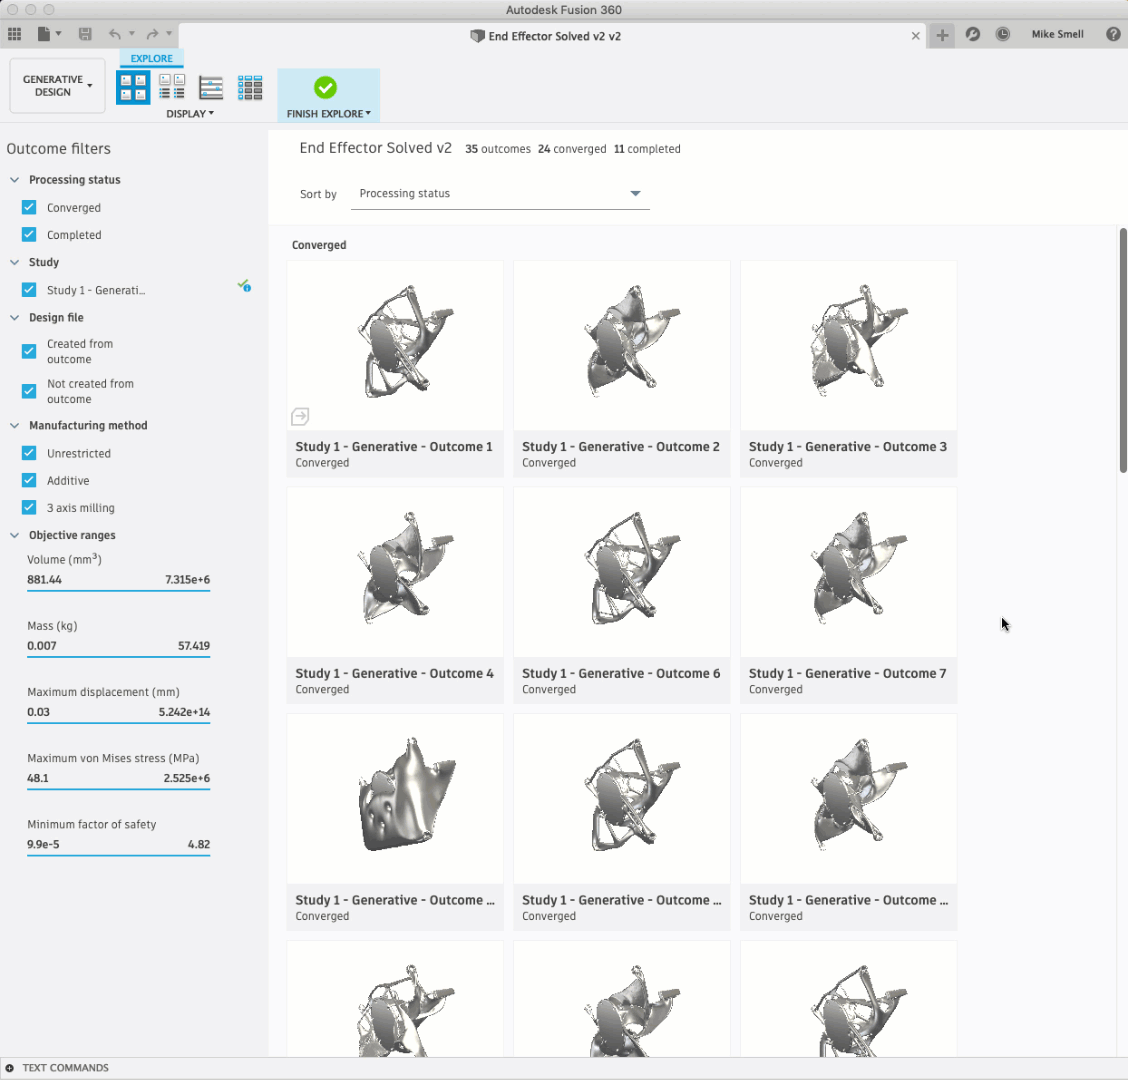
Task: Toggle Not created from outcome checkbox
Action: pos(29,391)
